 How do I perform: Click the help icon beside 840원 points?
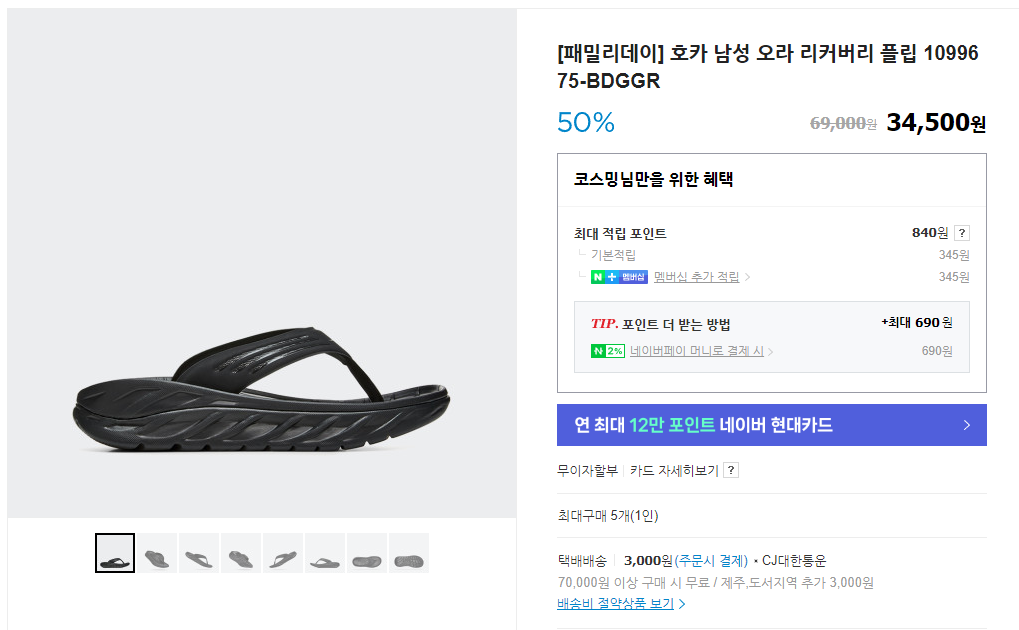962,233
